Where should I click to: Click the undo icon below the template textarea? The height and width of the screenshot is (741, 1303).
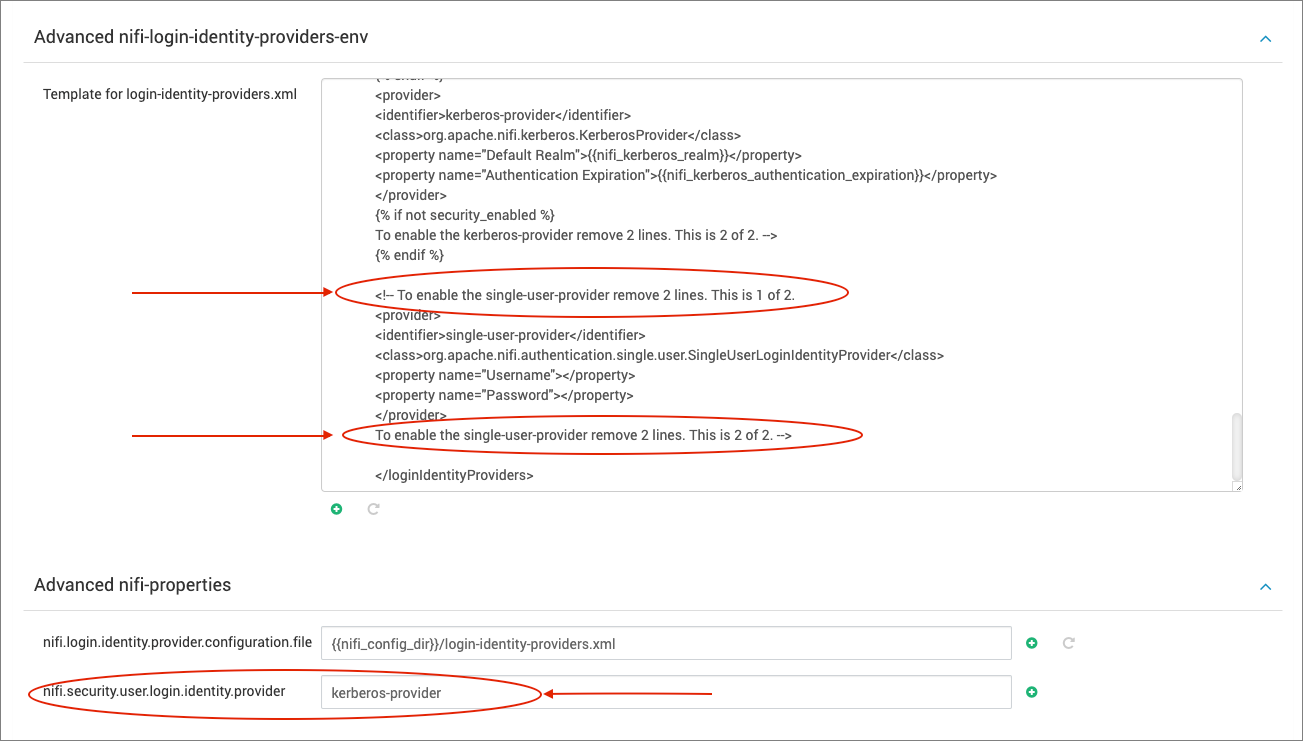(x=373, y=509)
